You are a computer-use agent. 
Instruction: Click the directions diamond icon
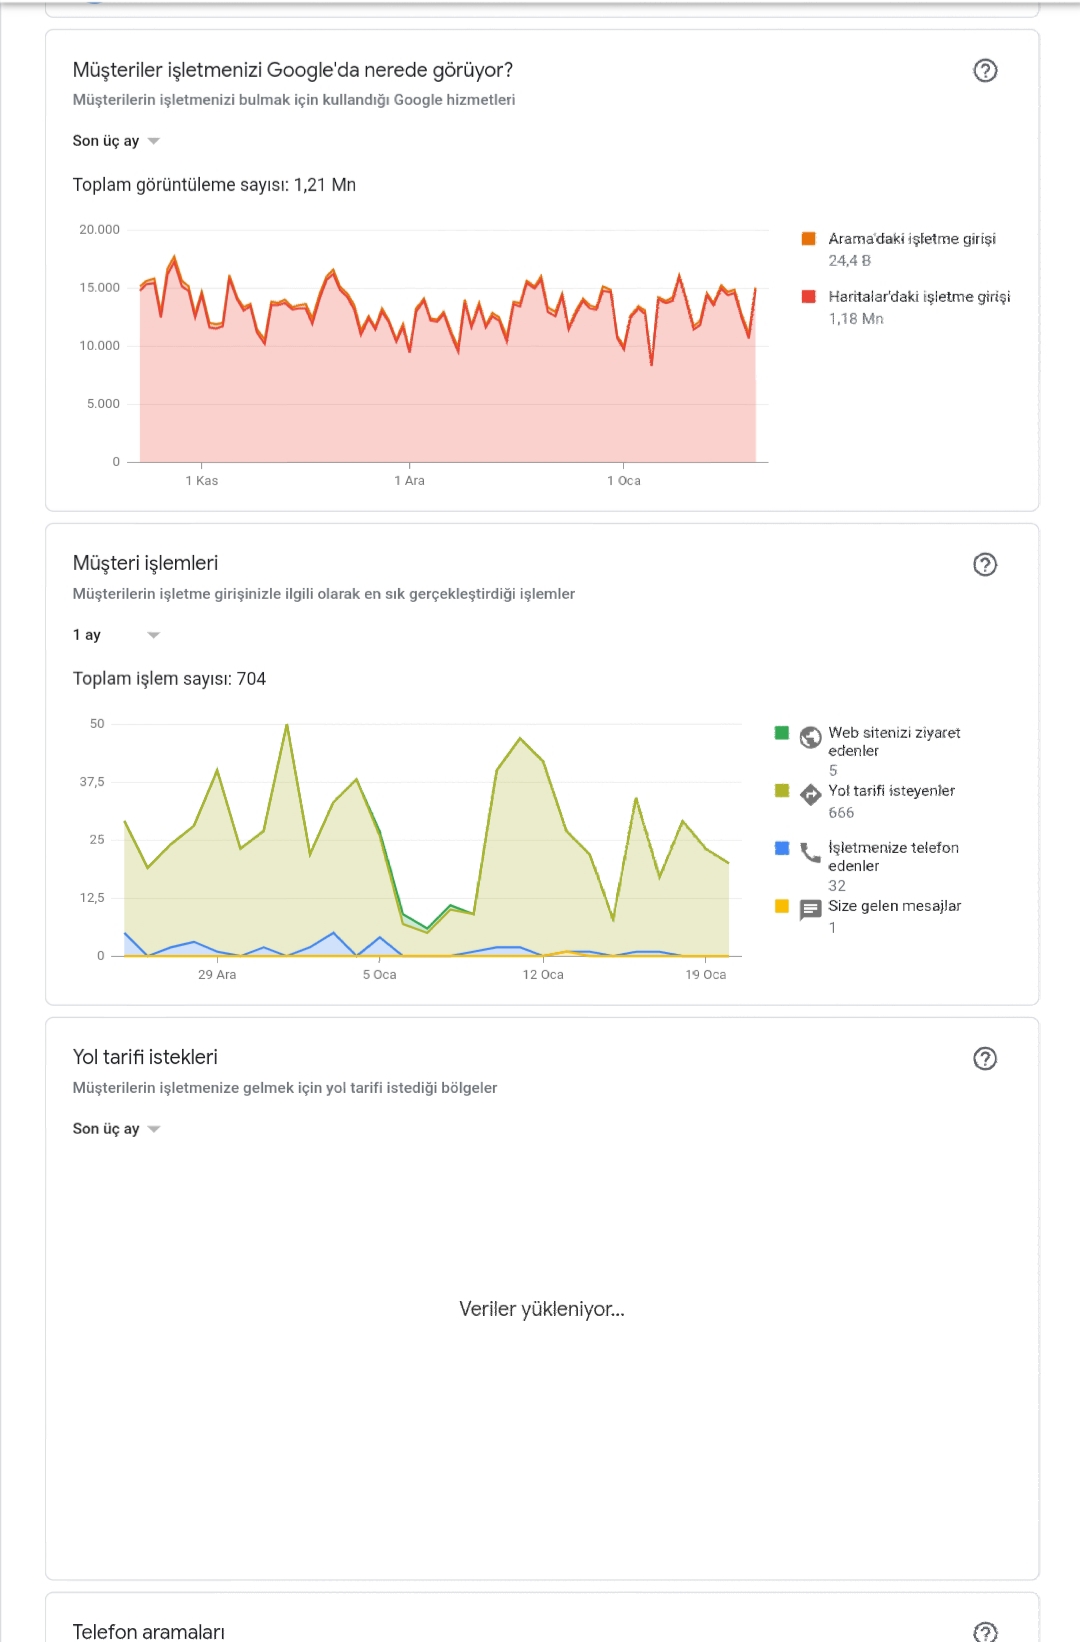coord(810,795)
